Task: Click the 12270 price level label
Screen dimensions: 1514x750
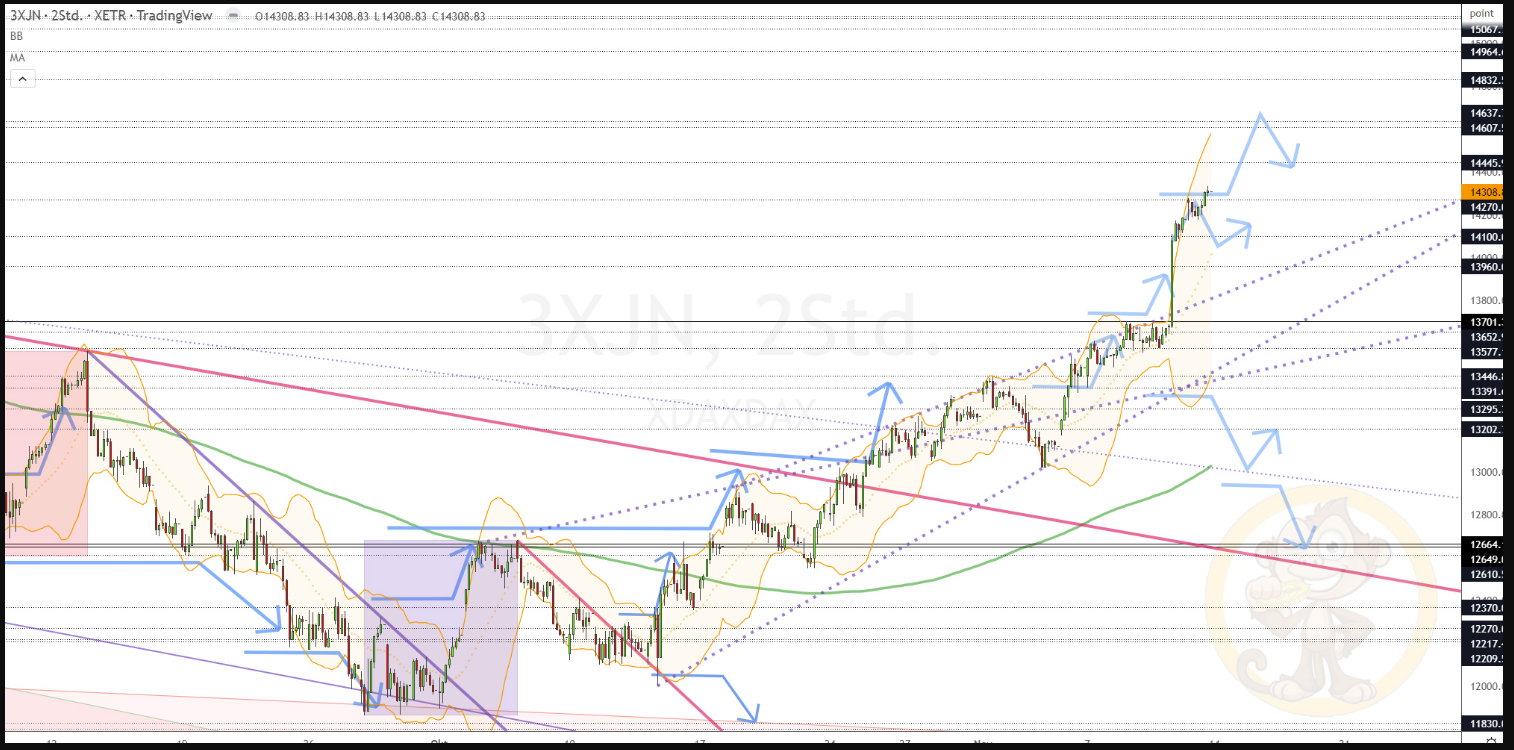Action: (x=1483, y=629)
